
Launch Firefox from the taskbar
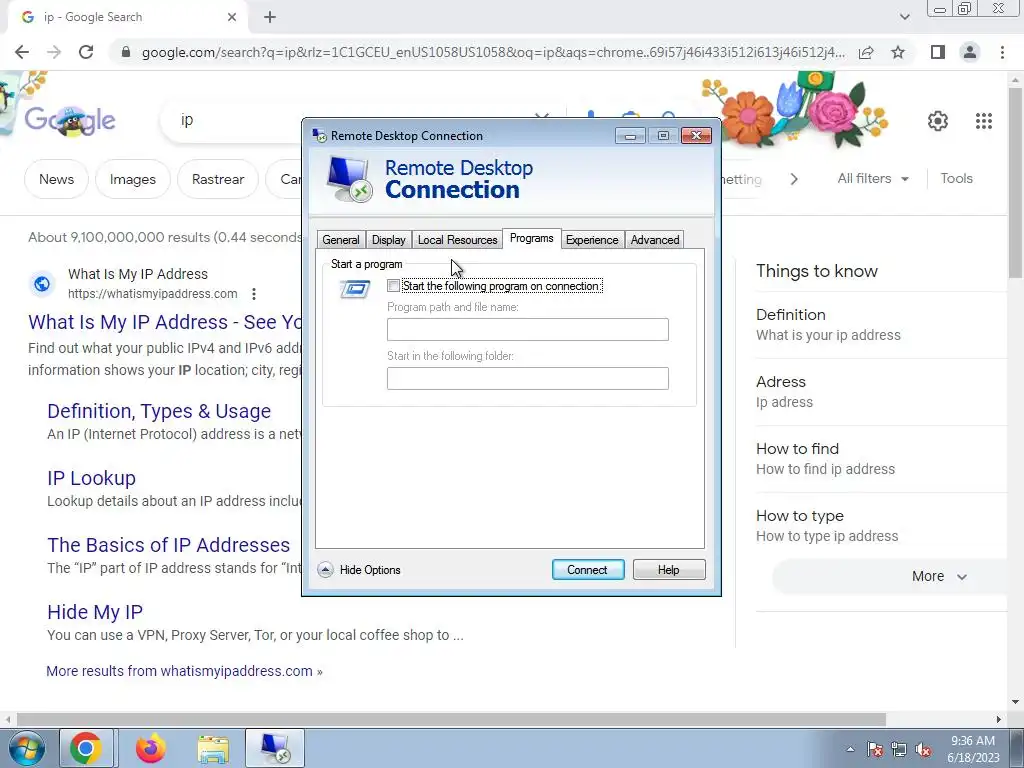(x=151, y=748)
